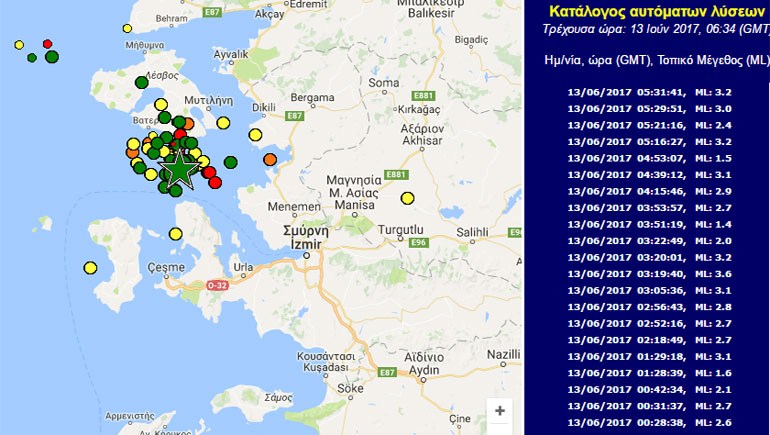Select the orange marker southeast of Dikili
The width and height of the screenshot is (770, 435).
pyautogui.click(x=270, y=160)
